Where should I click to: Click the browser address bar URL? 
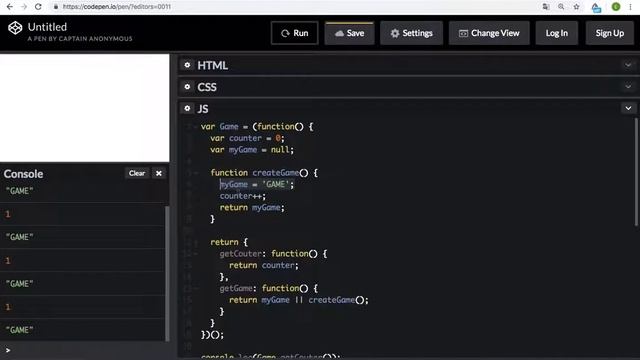pos(117,7)
